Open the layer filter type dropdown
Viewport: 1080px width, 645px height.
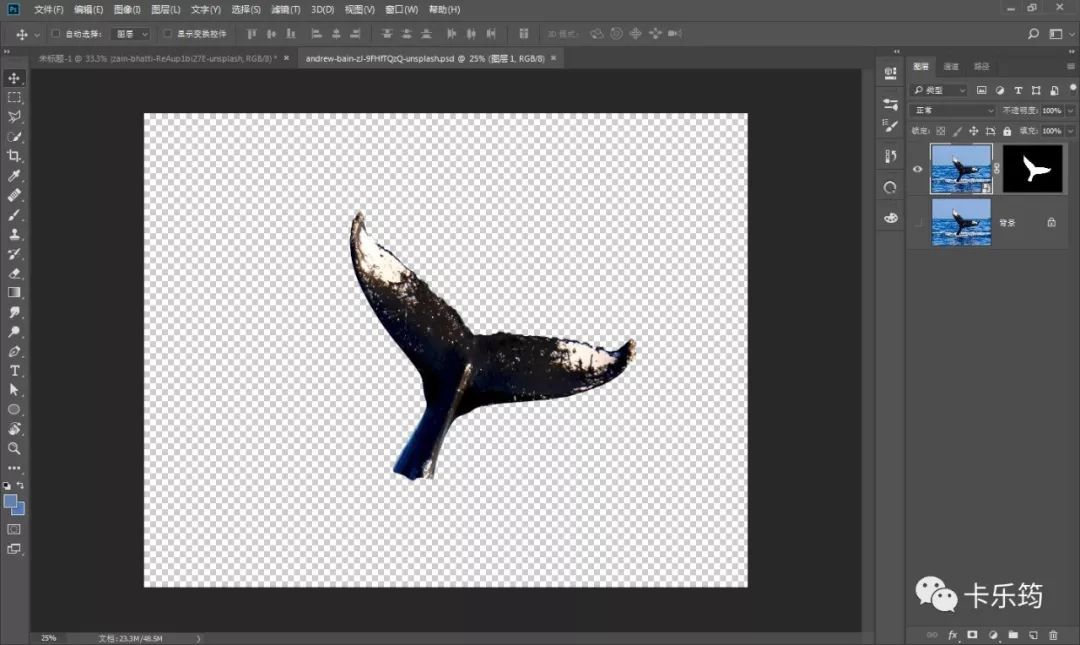click(x=939, y=90)
